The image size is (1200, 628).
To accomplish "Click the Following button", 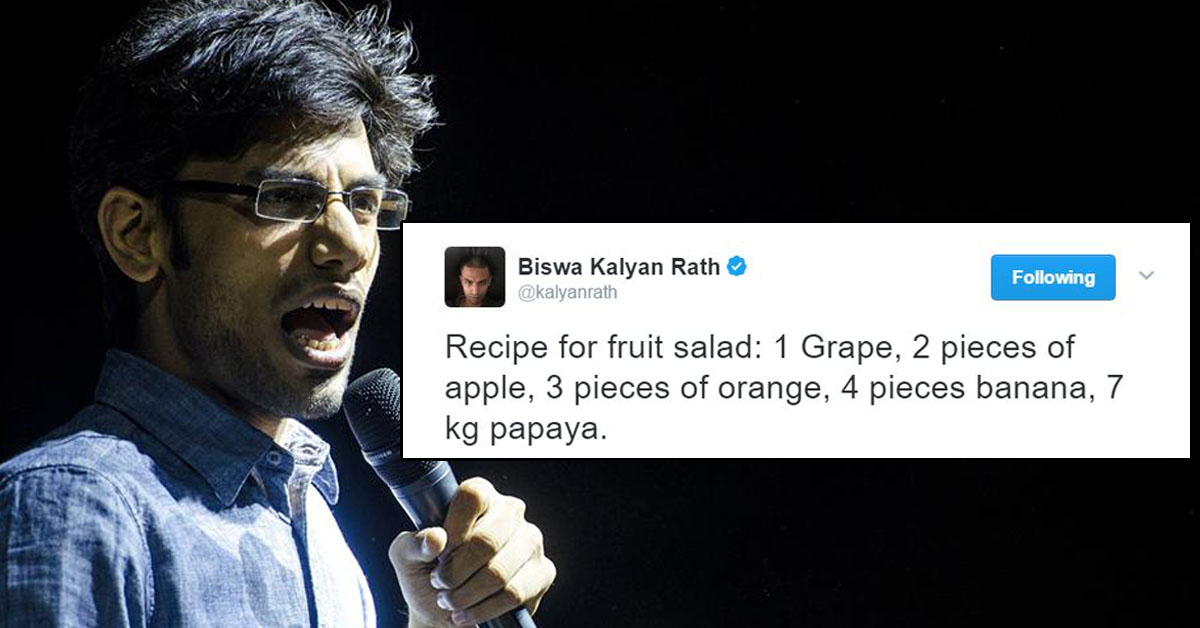I will (1053, 277).
